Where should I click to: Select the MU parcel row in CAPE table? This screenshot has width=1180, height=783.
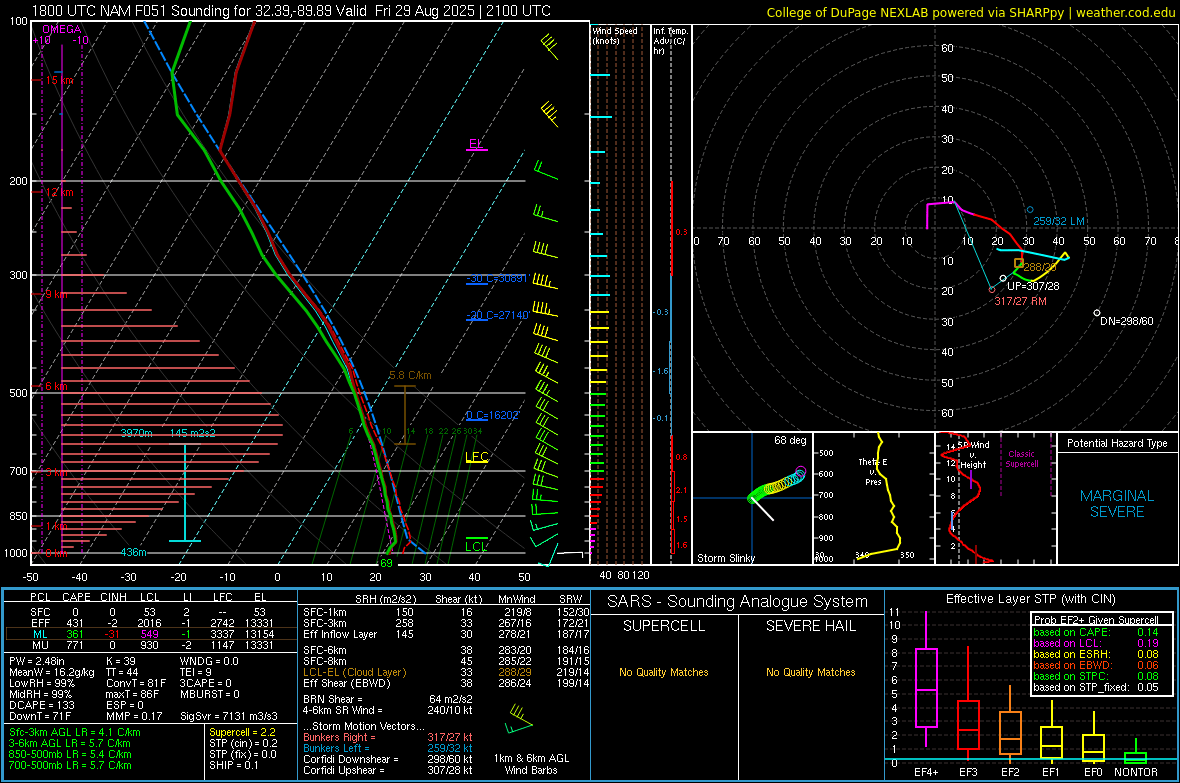pyautogui.click(x=151, y=644)
